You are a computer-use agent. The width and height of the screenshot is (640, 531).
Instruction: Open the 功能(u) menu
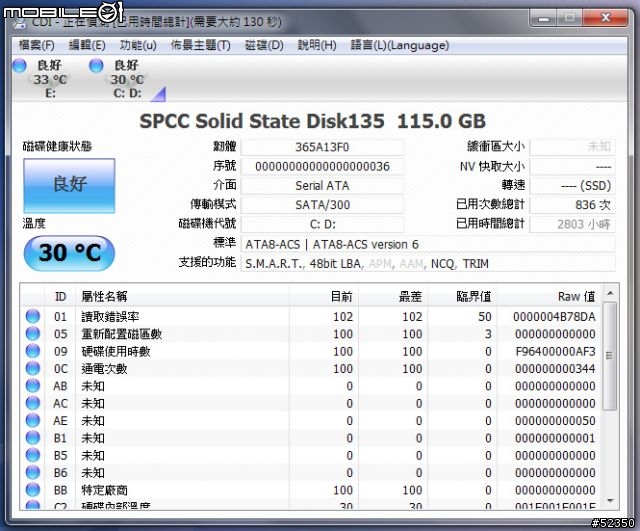tap(138, 45)
